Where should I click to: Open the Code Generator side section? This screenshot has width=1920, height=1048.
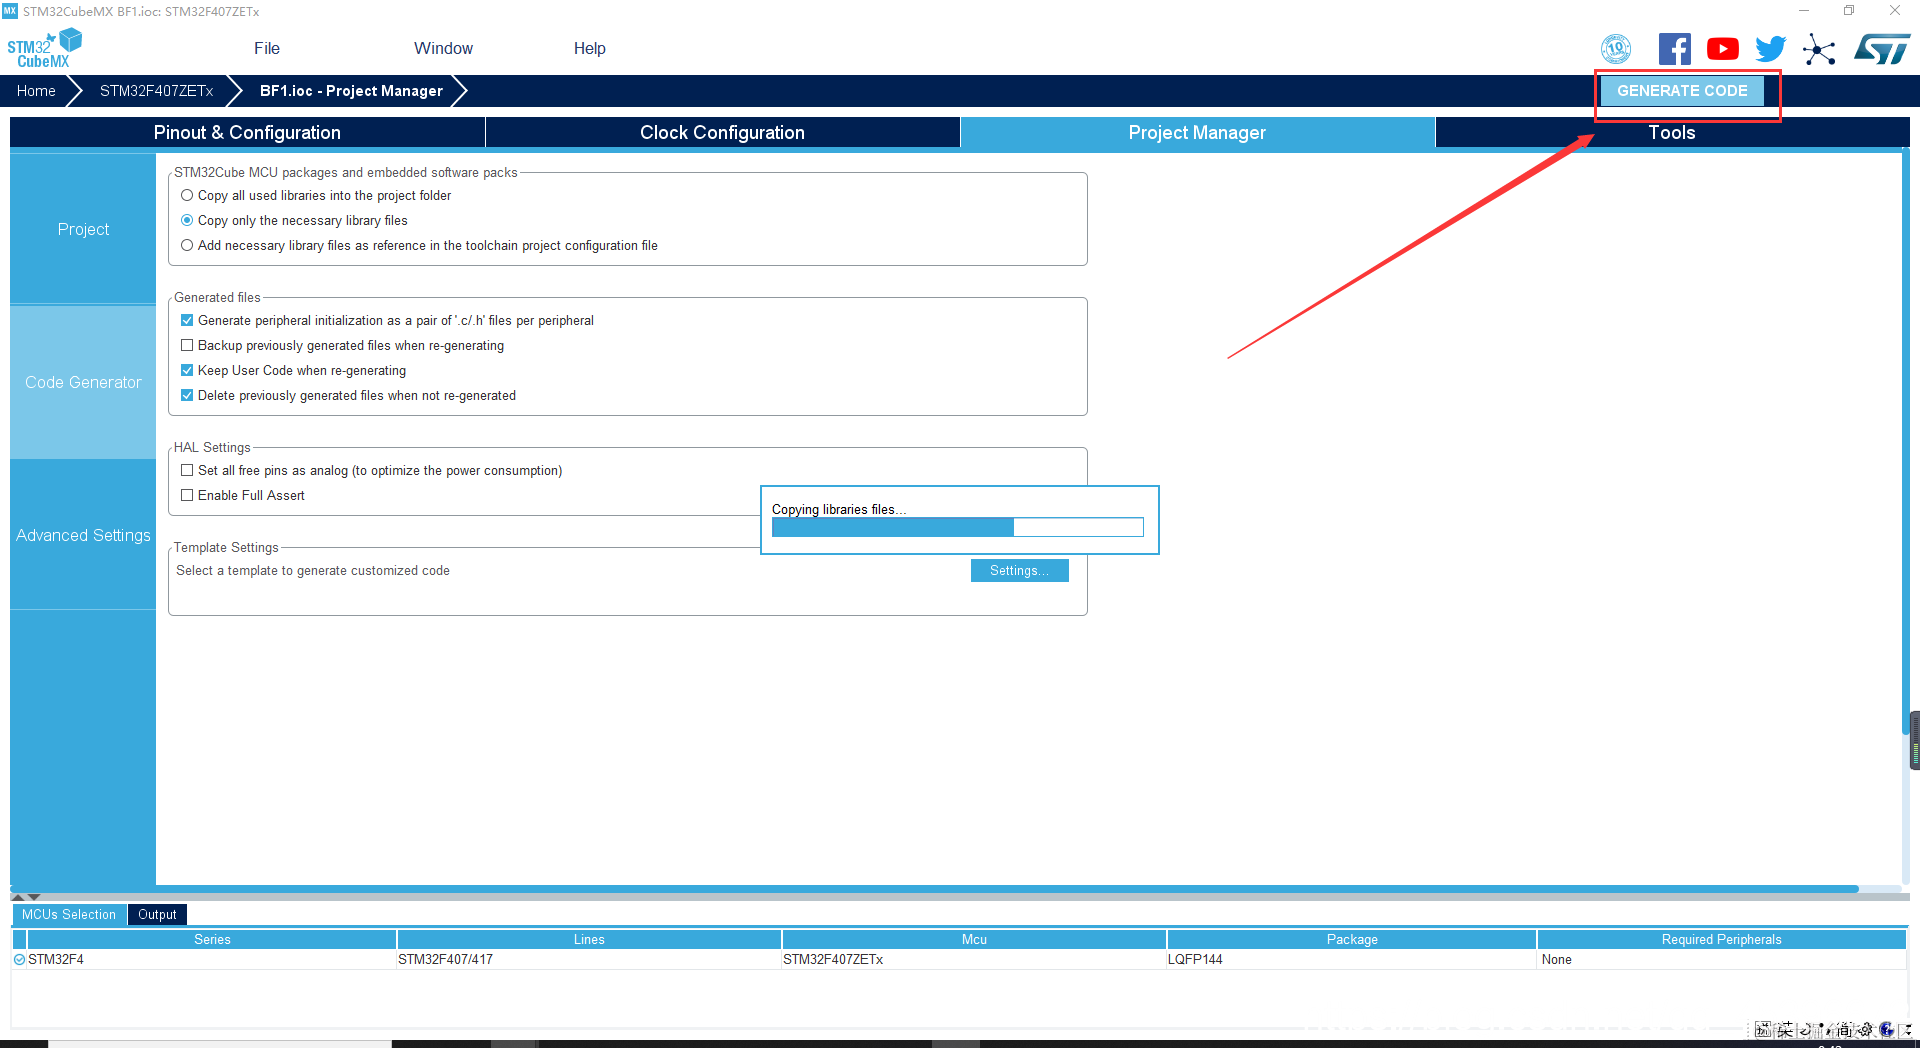coord(83,382)
